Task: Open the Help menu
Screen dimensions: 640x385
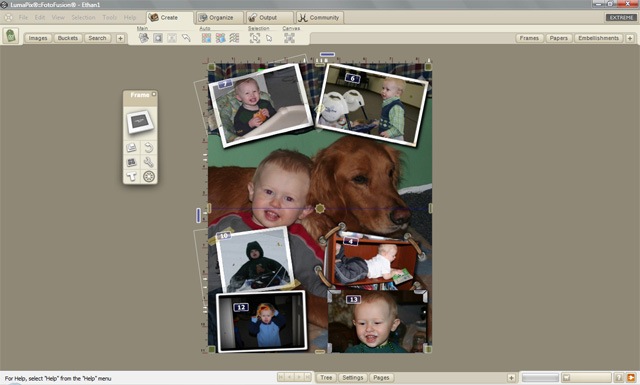Action: (x=130, y=18)
